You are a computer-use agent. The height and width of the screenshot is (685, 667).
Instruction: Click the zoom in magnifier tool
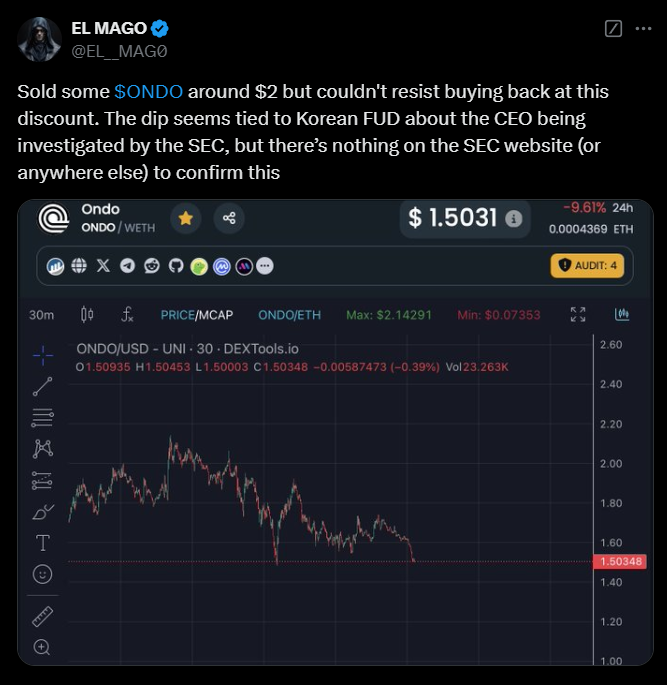pos(42,647)
